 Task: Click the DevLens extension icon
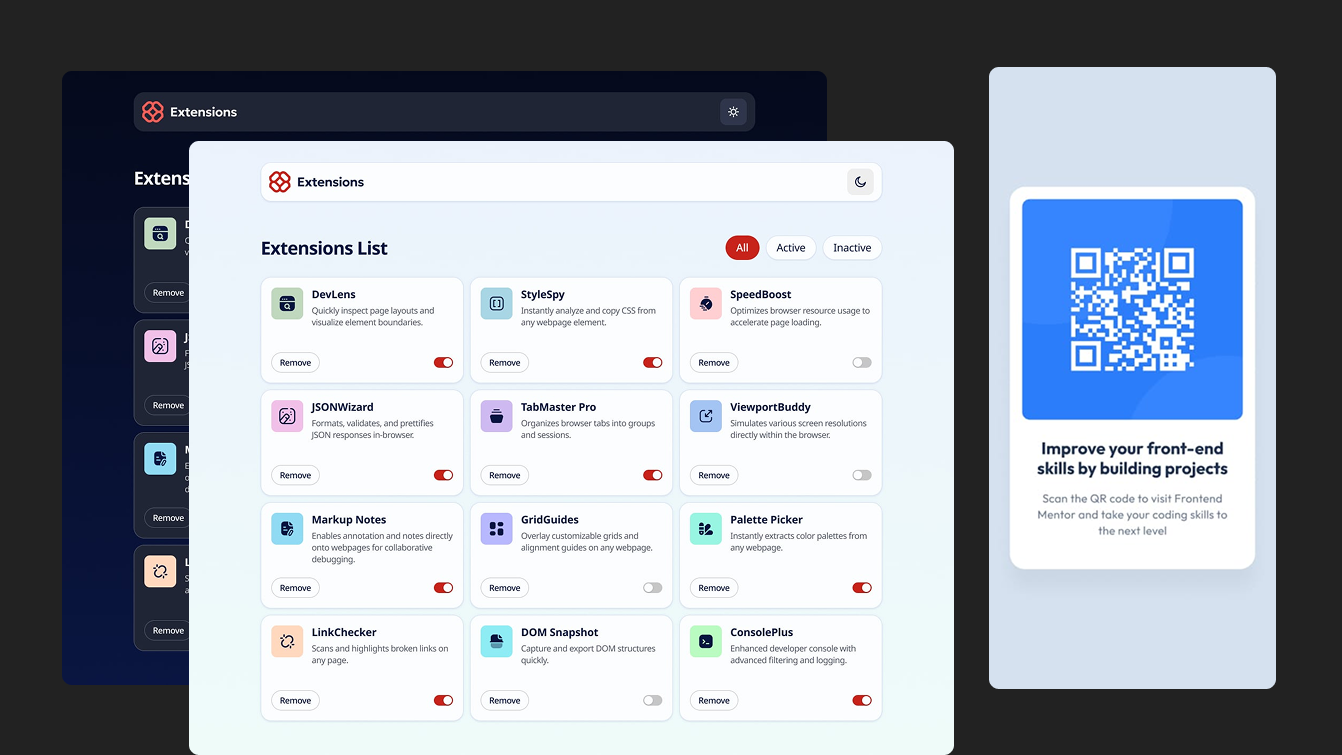pos(287,304)
